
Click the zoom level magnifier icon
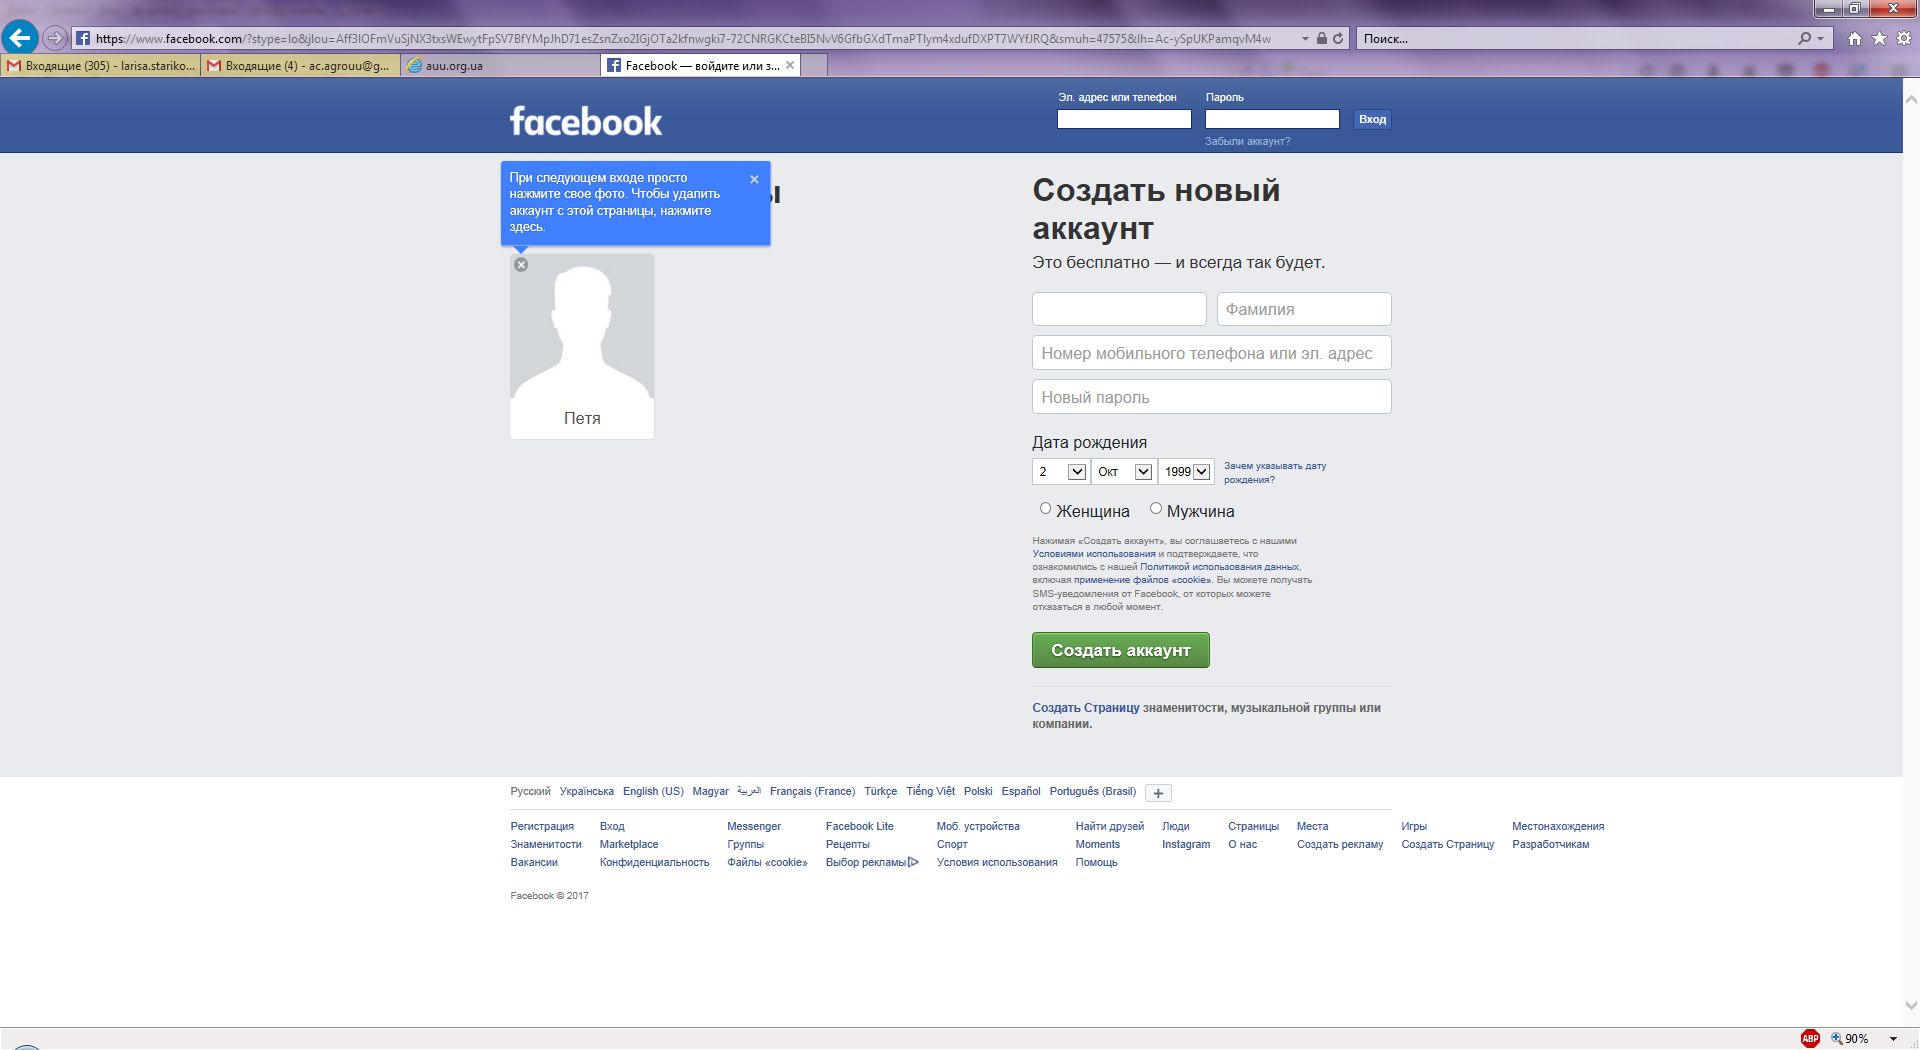coord(1836,1038)
